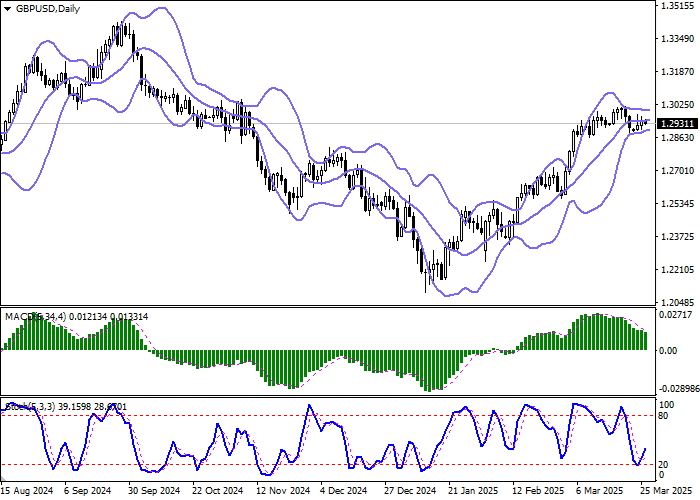Click the 30 Sep 2024 date label
This screenshot has width=700, height=500.
click(x=155, y=491)
